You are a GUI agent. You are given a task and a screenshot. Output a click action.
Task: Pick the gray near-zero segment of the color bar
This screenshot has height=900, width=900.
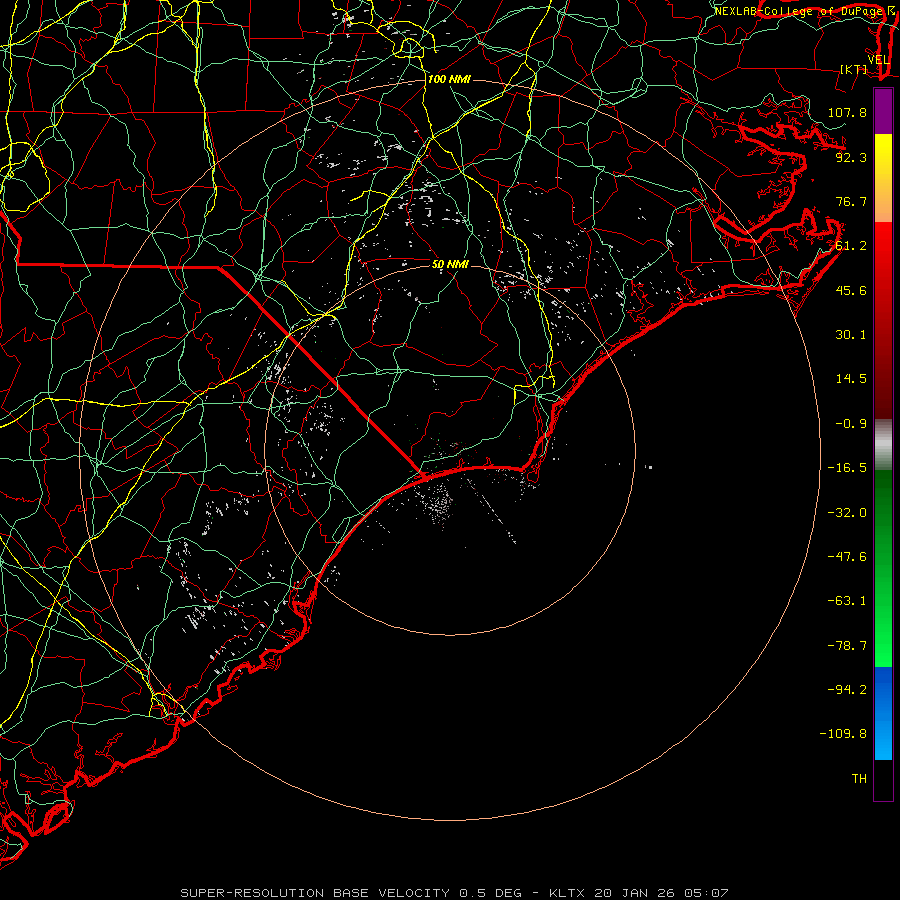tap(883, 443)
